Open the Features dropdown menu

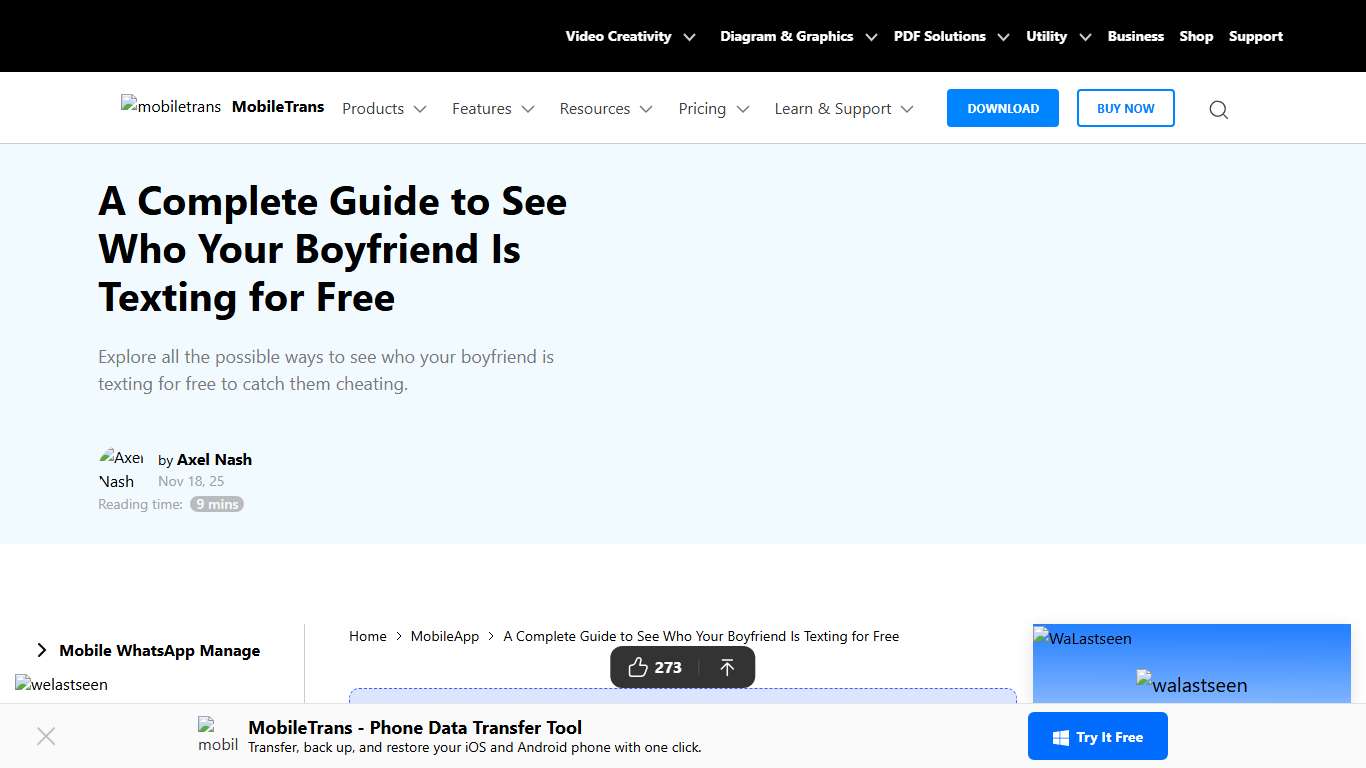click(x=492, y=108)
